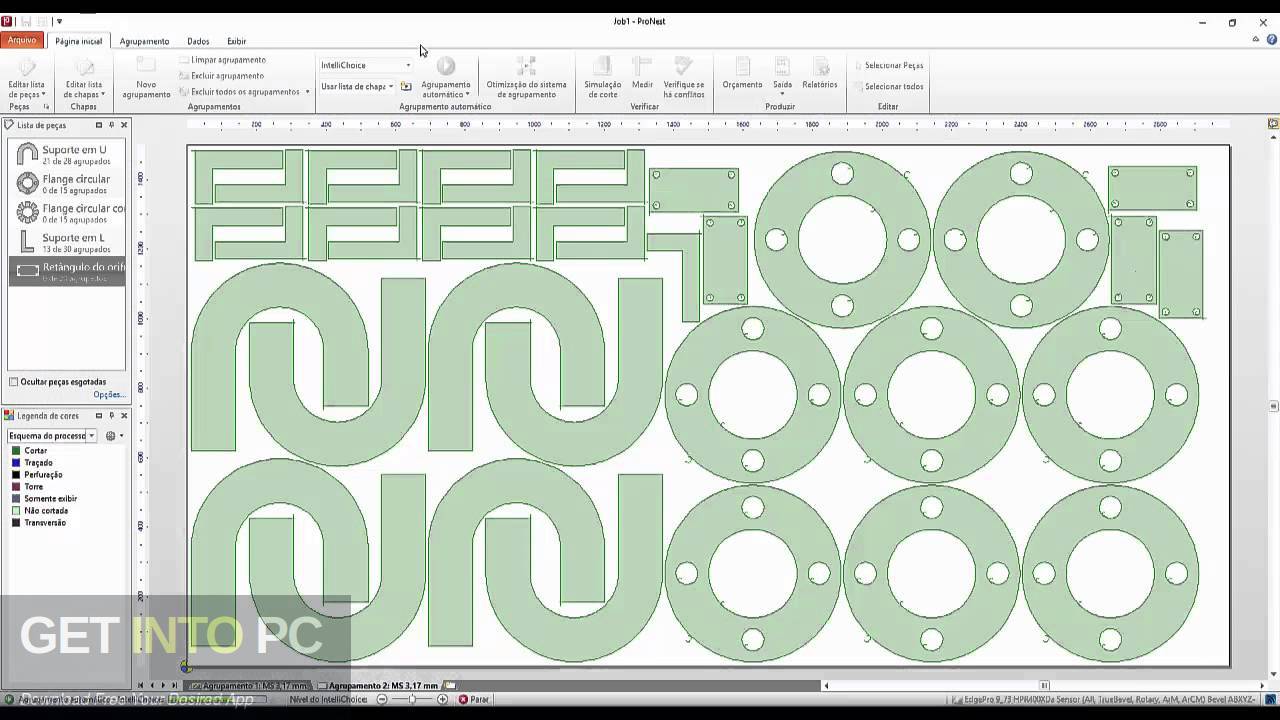This screenshot has width=1280, height=720.
Task: Pin the Legenda de cores panel
Action: [111, 416]
